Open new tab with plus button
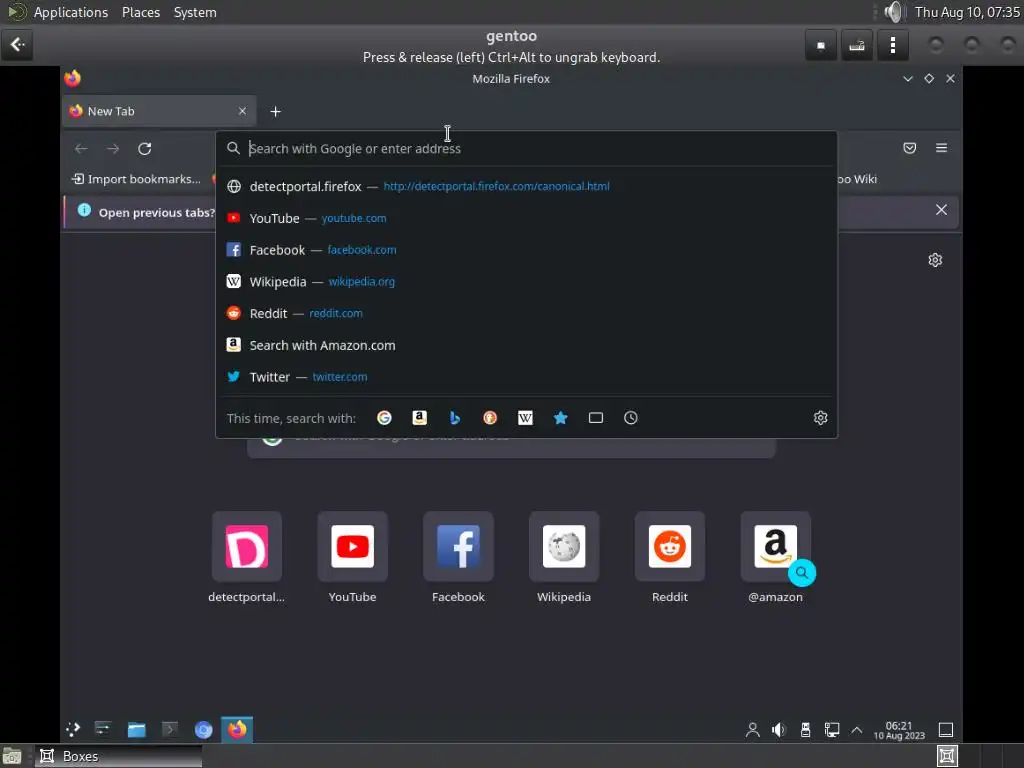1024x768 pixels. pyautogui.click(x=276, y=112)
